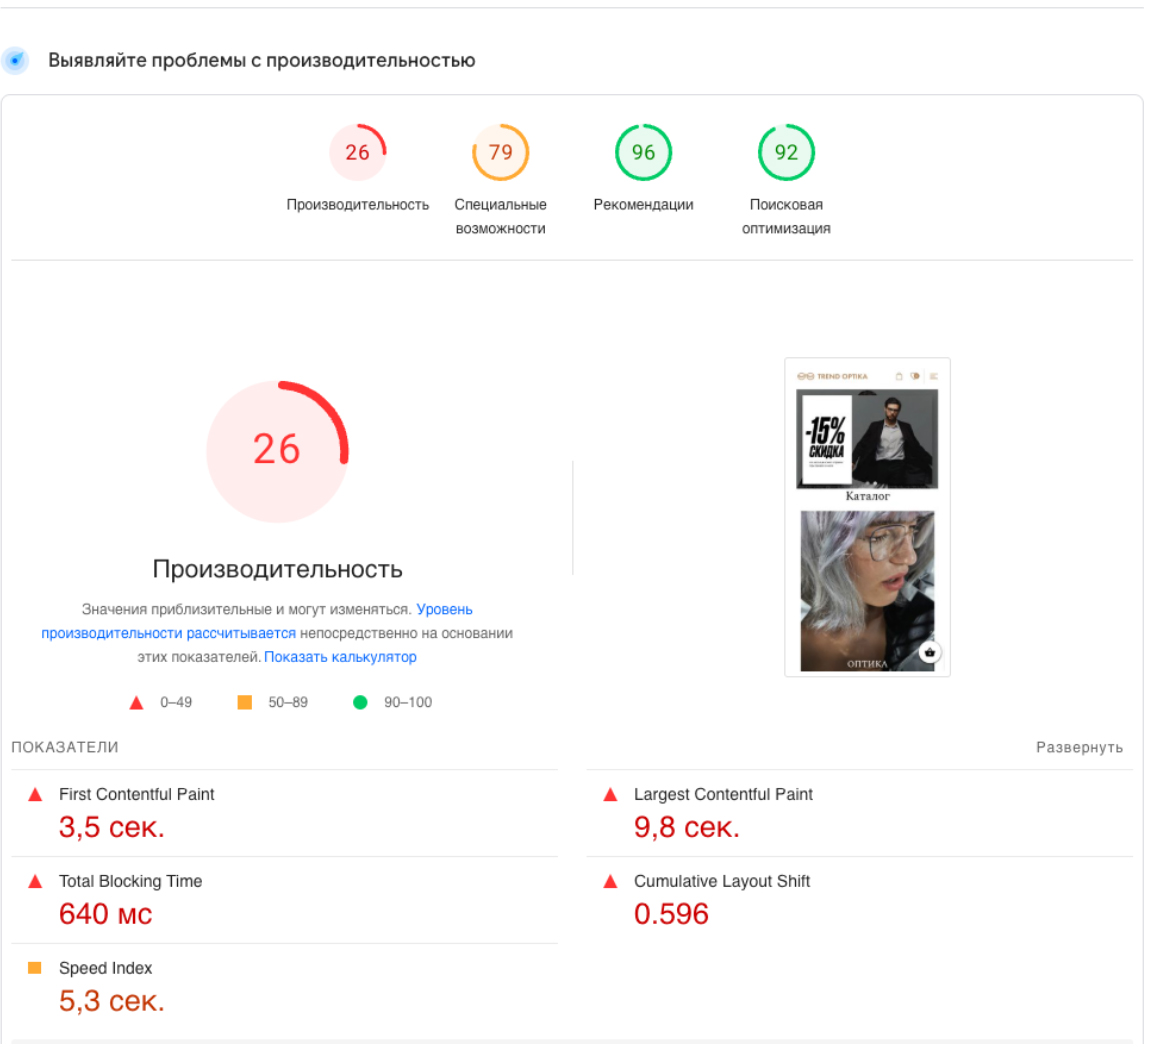Expand metric descriptions with Развернуть
This screenshot has height=1047, width=1149.
coord(1079,748)
